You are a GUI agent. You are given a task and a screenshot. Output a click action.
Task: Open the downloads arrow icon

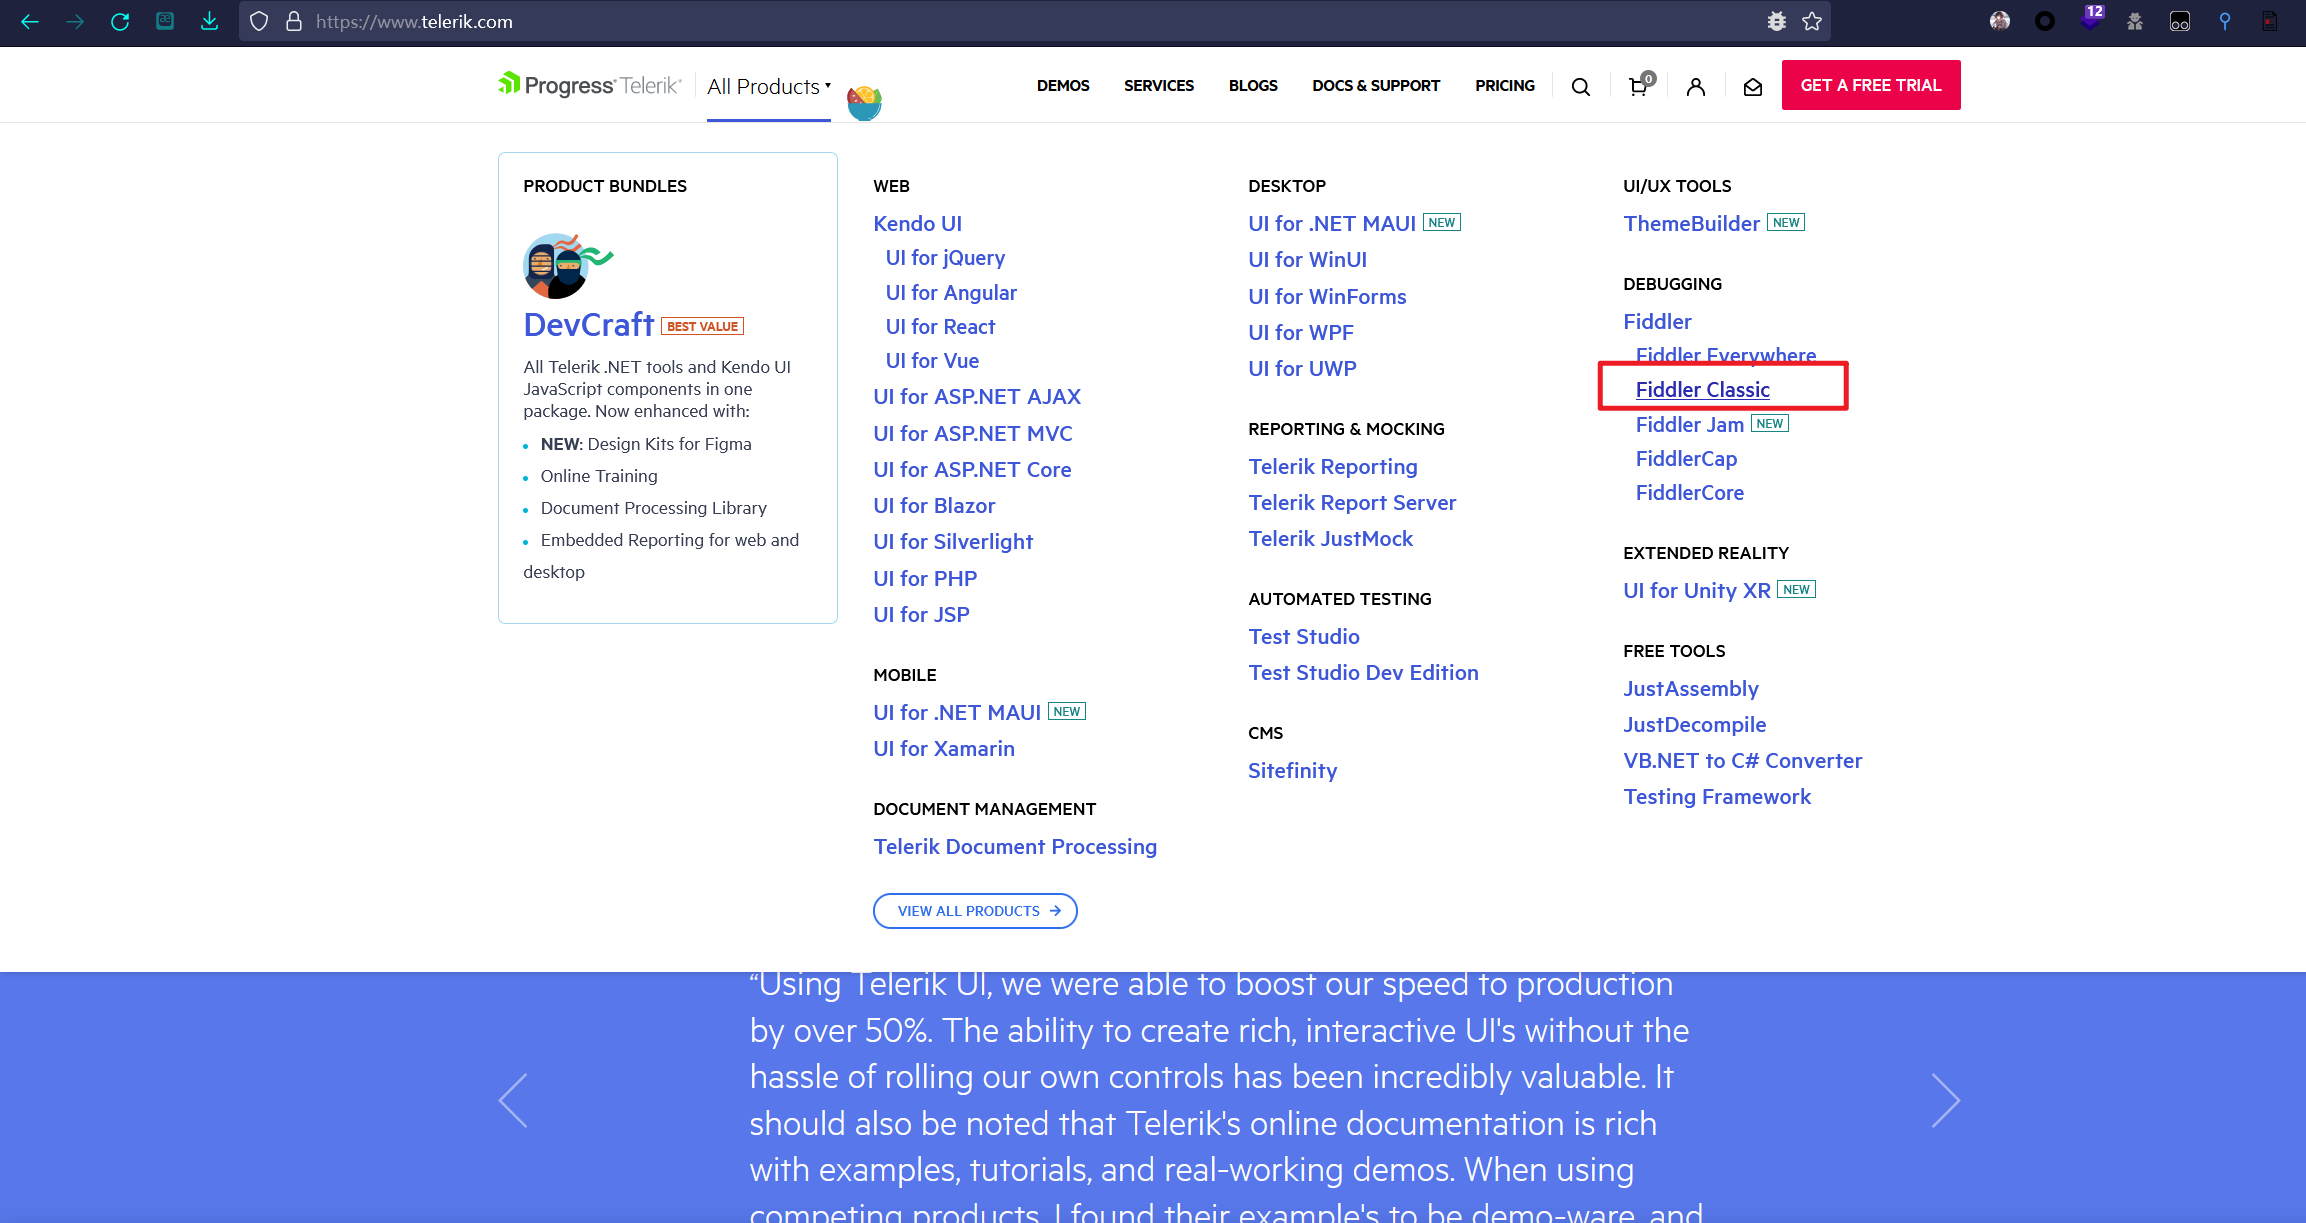click(209, 21)
